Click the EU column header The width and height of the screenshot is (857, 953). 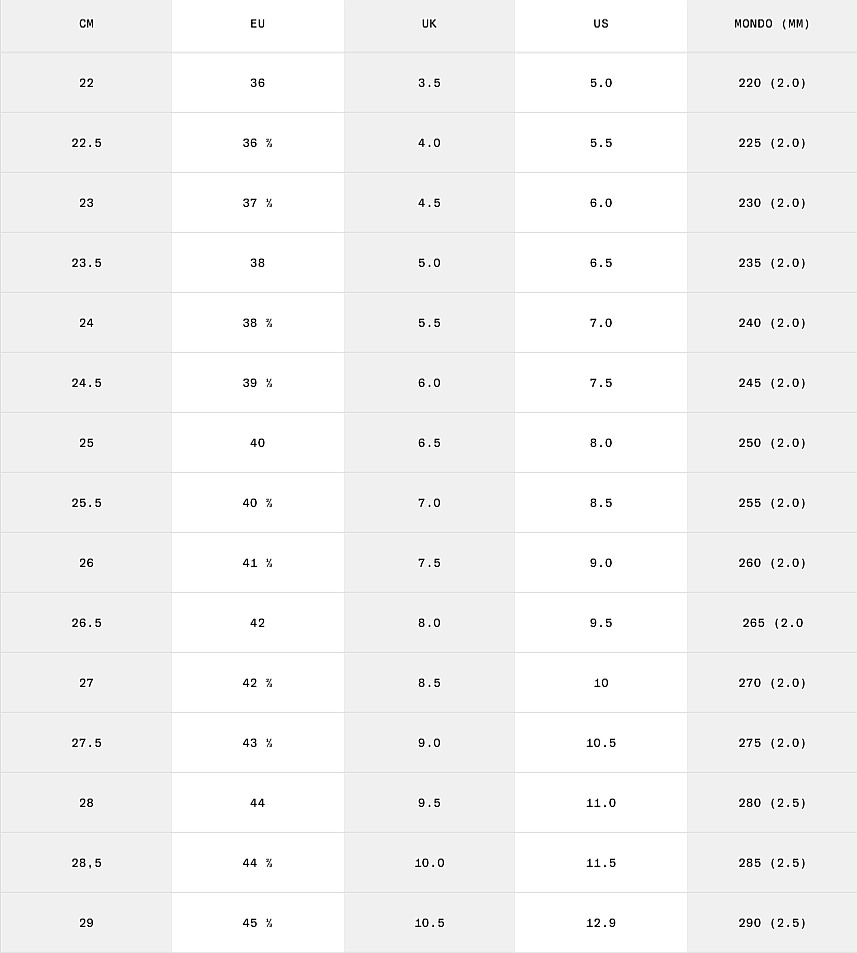(x=258, y=24)
